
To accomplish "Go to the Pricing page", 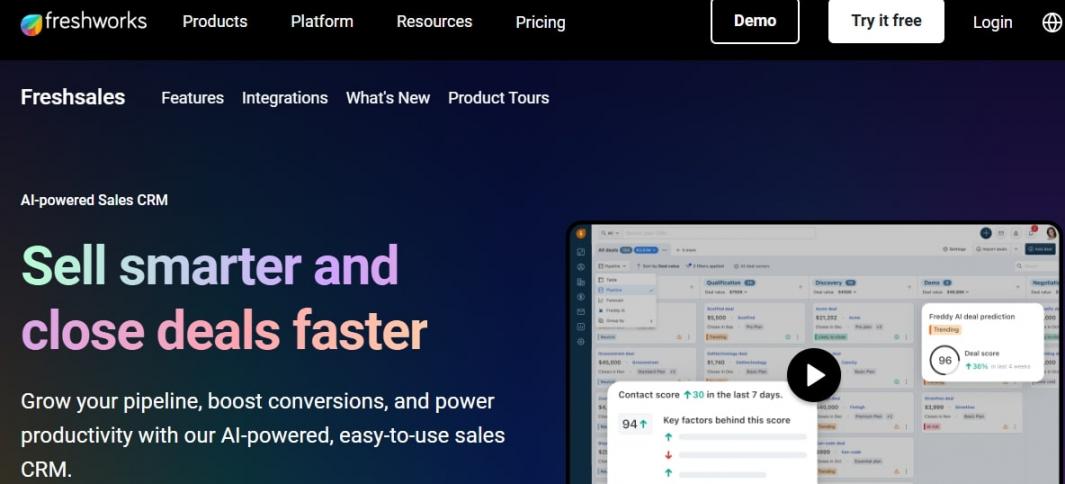I will click(x=540, y=22).
